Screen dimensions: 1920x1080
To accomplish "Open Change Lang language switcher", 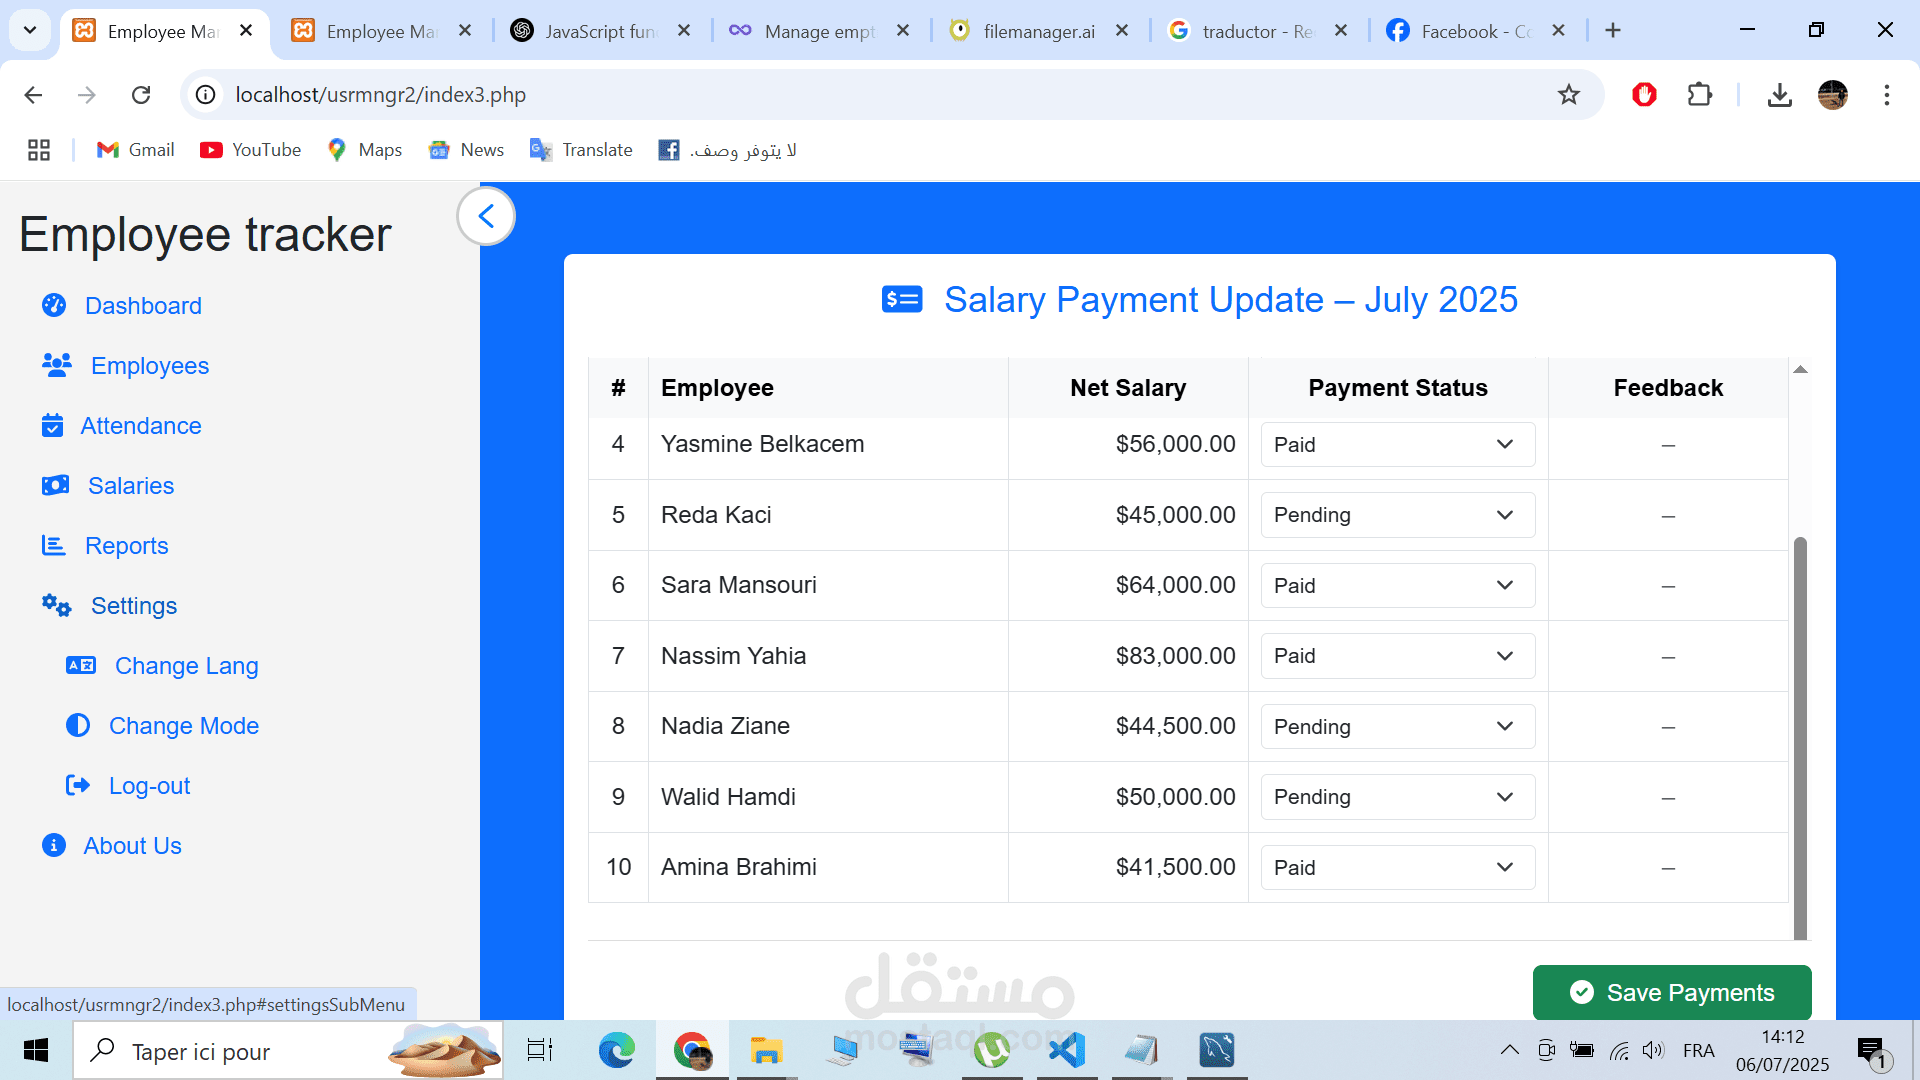I will tap(186, 665).
